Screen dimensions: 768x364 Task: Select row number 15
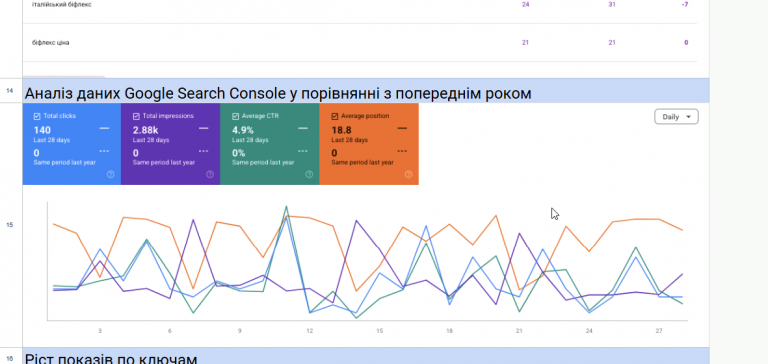pyautogui.click(x=9, y=225)
